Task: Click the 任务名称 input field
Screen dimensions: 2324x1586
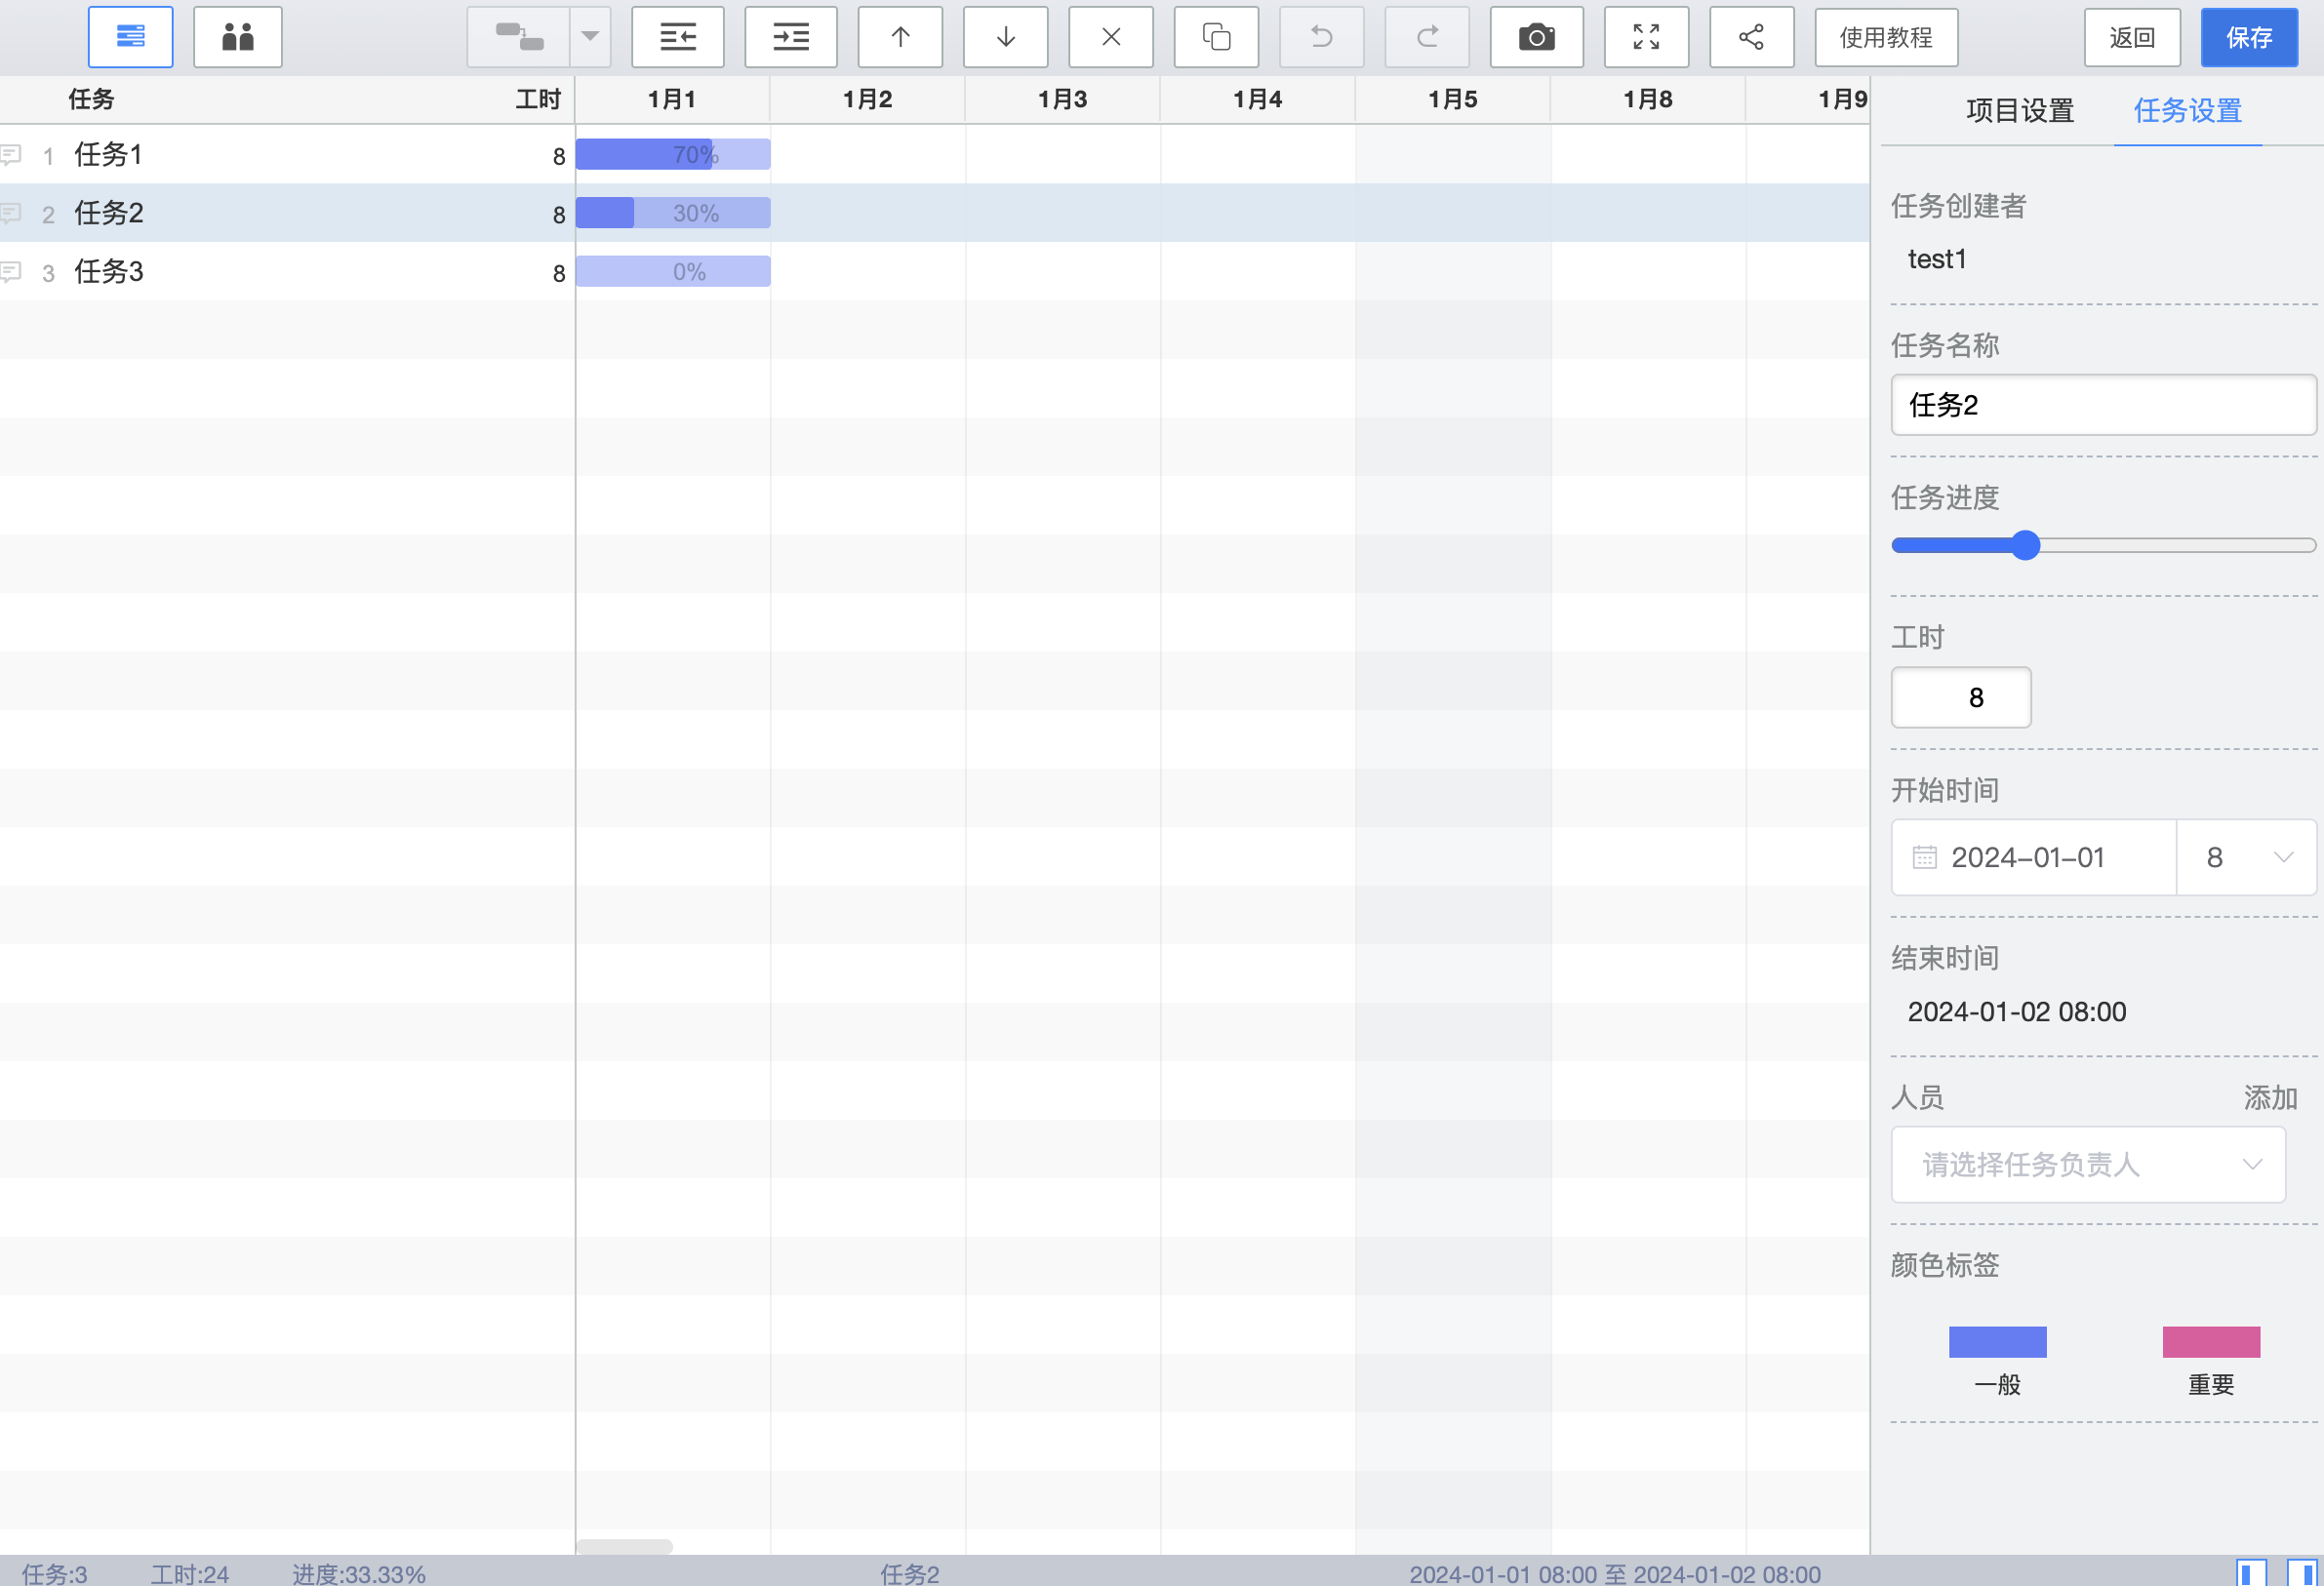Action: (x=2103, y=405)
